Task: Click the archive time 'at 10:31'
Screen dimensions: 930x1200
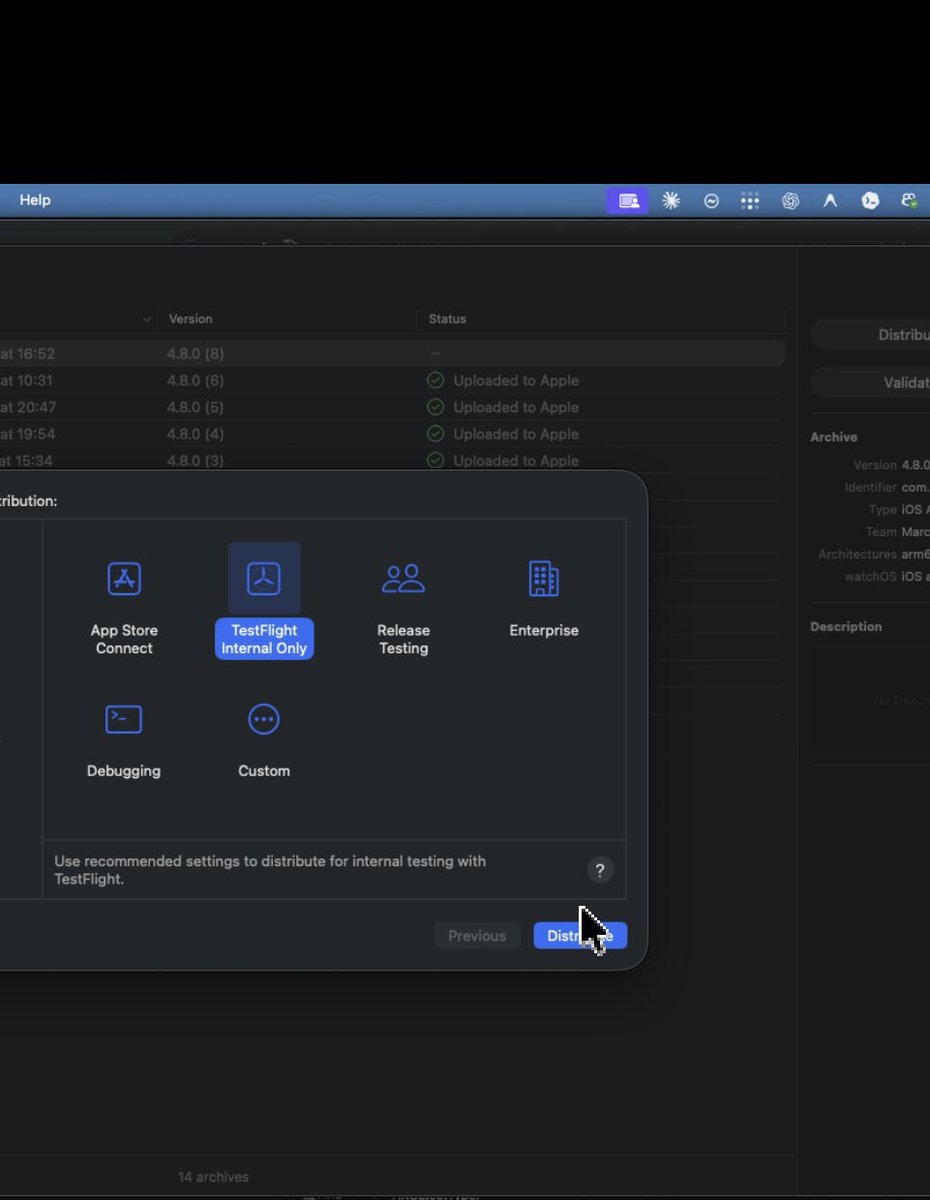Action: pos(27,380)
